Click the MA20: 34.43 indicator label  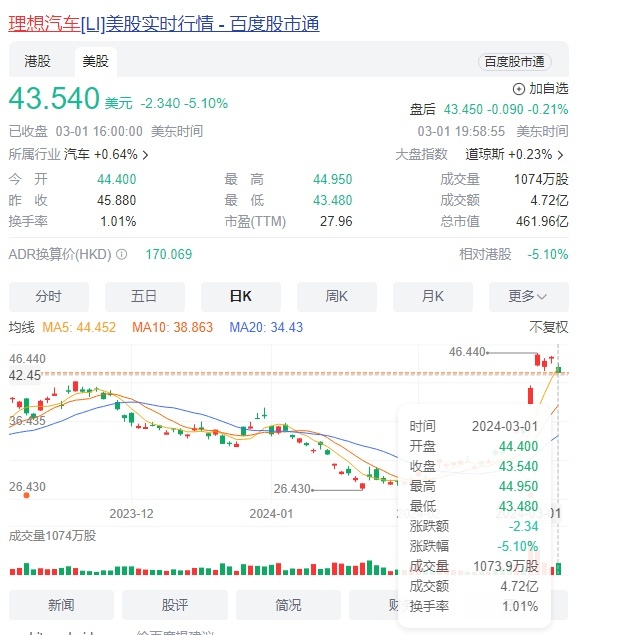tap(266, 327)
